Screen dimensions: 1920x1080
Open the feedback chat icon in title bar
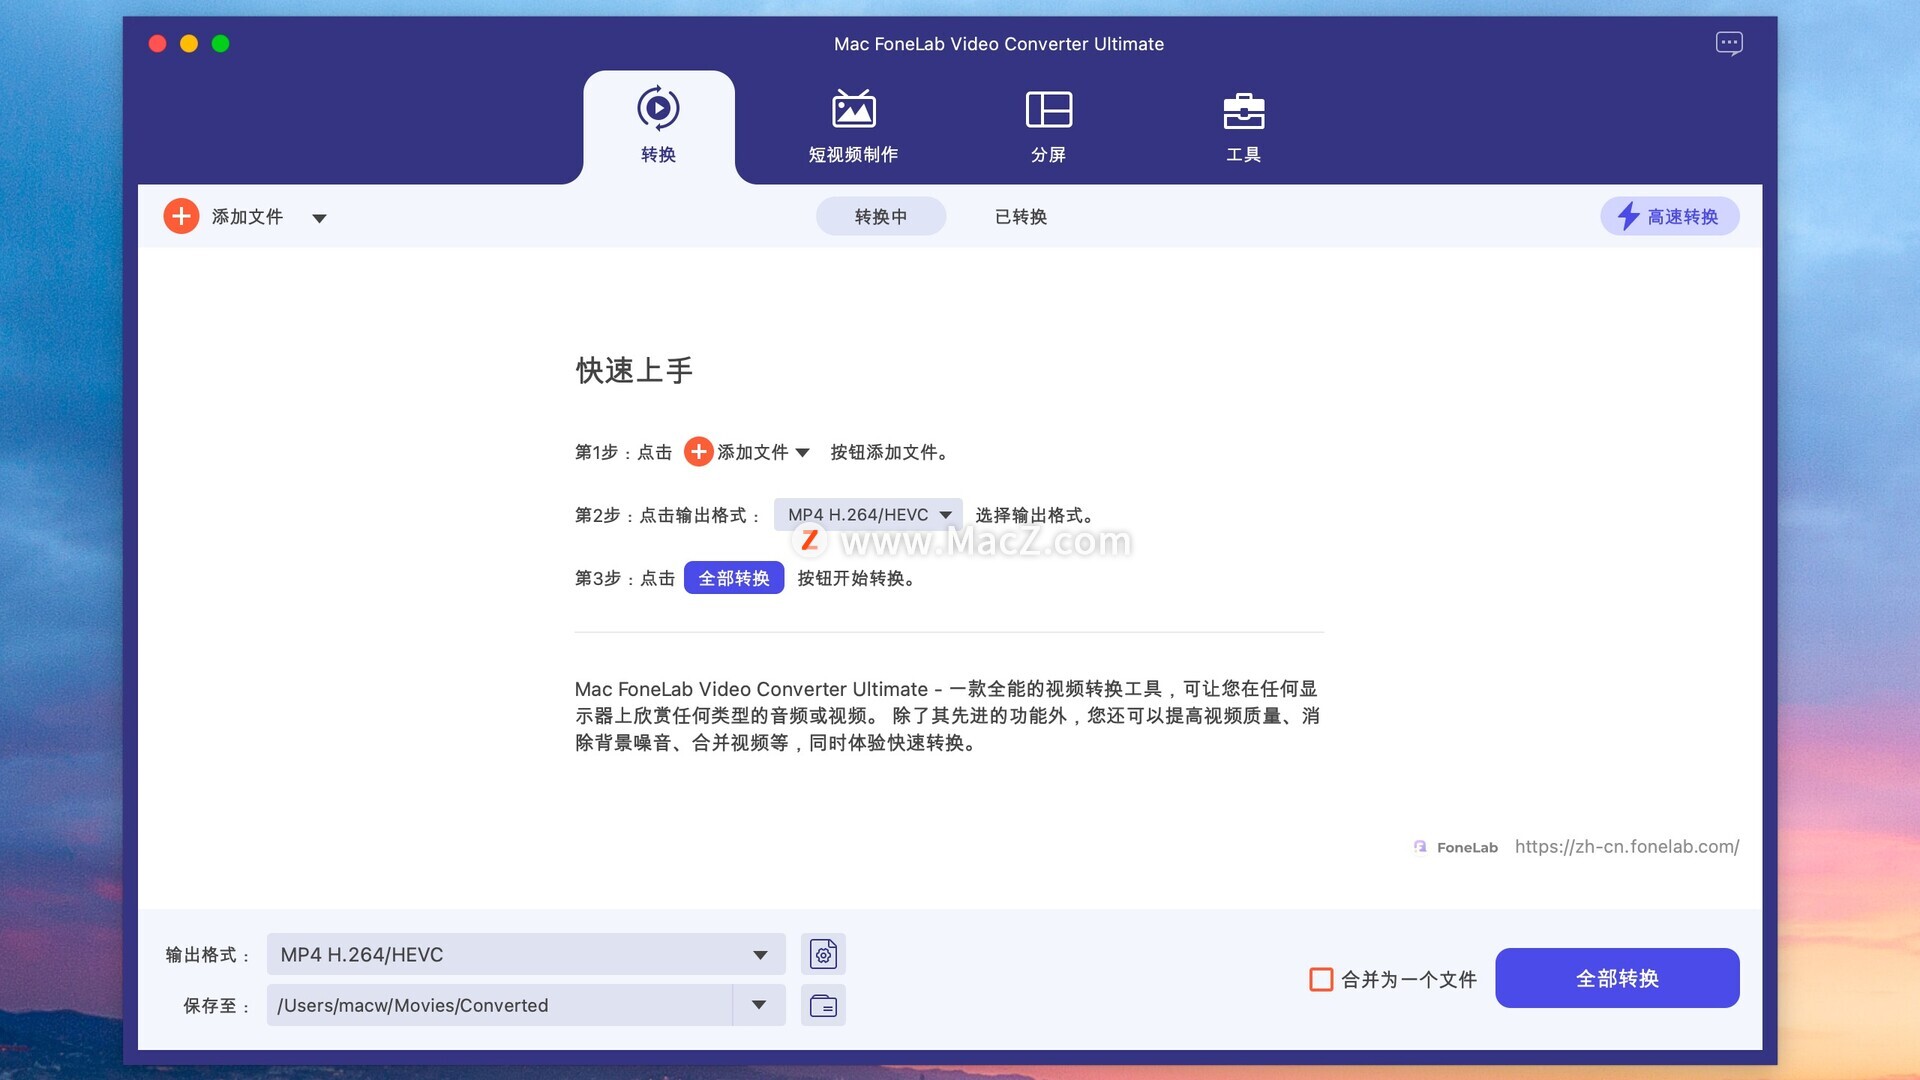[1729, 44]
